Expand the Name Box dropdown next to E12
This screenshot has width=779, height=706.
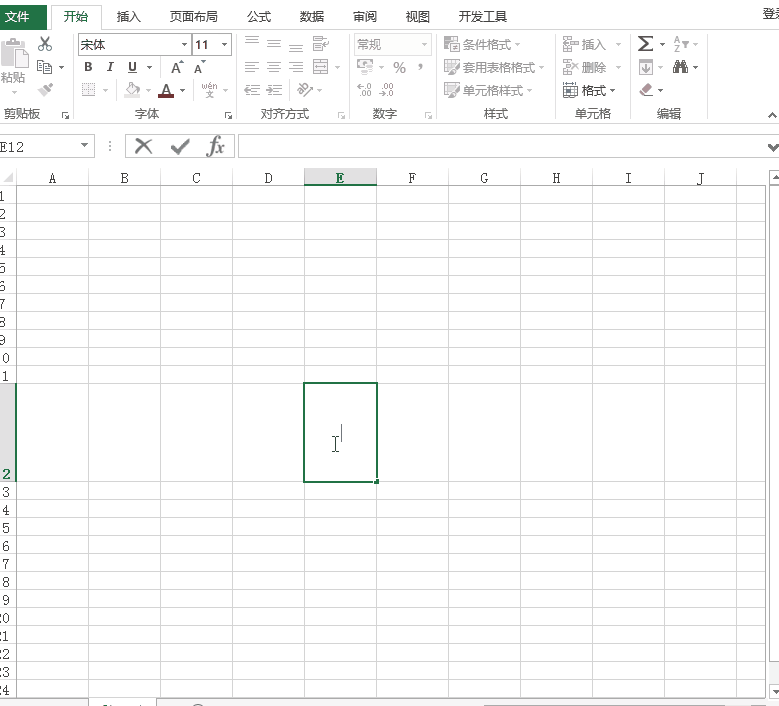[85, 147]
